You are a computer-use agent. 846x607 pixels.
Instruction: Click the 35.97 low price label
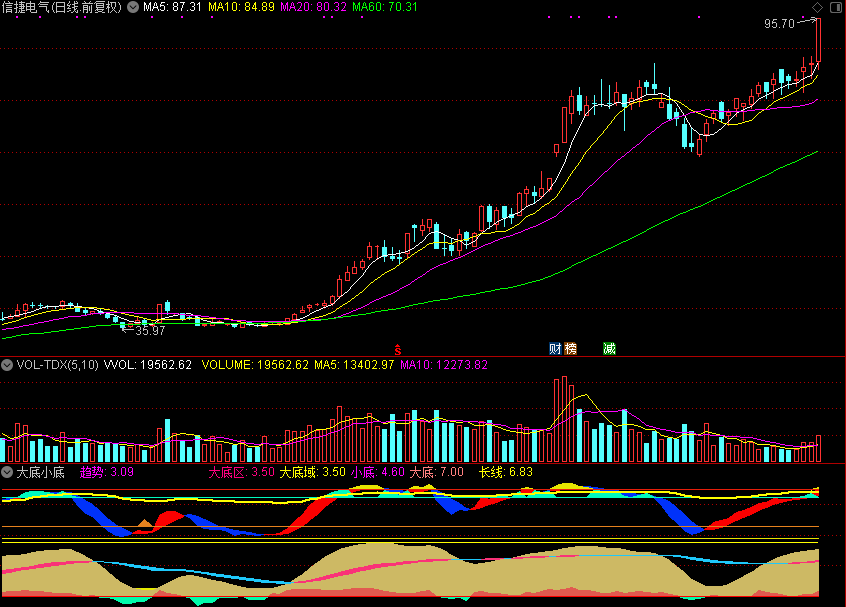(149, 330)
